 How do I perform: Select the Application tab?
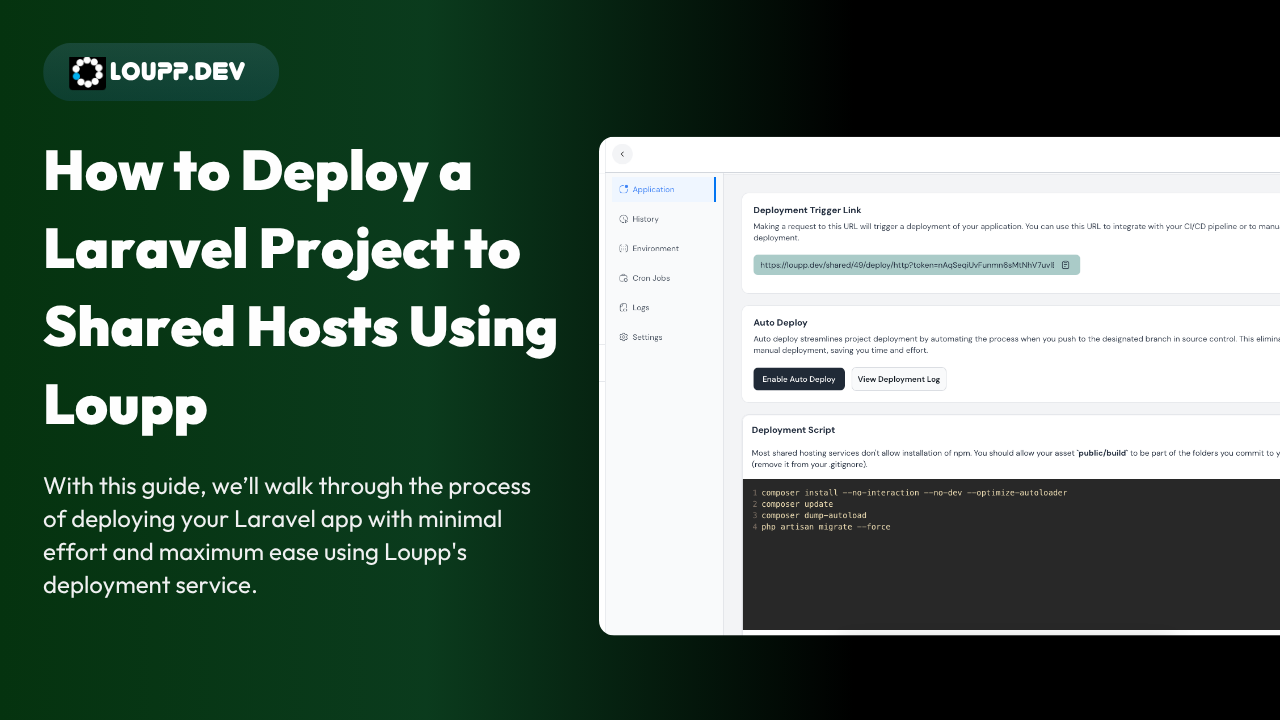click(653, 189)
